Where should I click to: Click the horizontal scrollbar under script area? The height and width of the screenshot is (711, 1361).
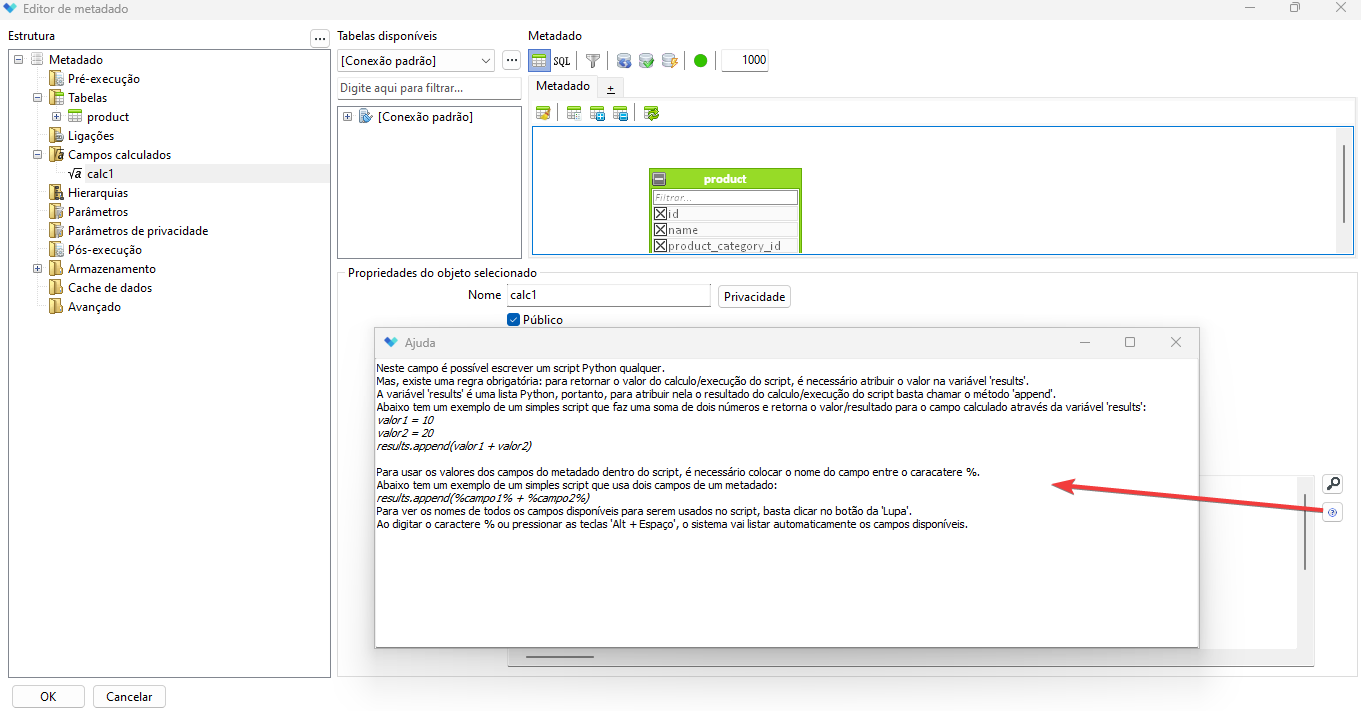tap(560, 657)
